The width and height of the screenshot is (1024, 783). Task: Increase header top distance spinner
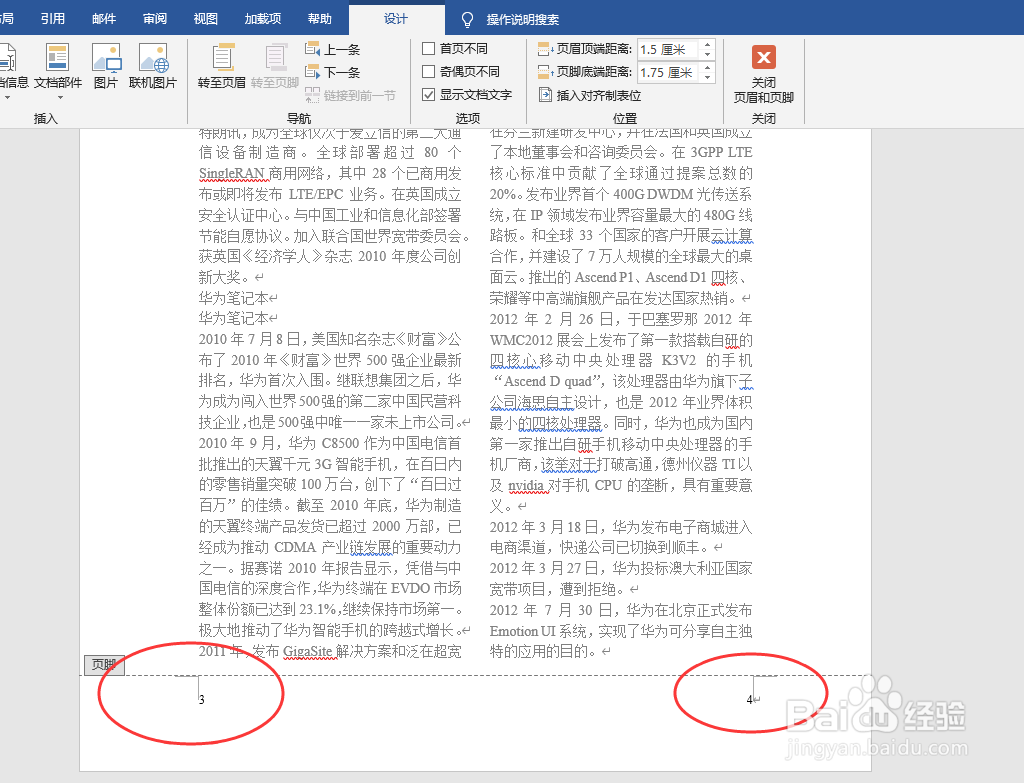click(x=707, y=45)
